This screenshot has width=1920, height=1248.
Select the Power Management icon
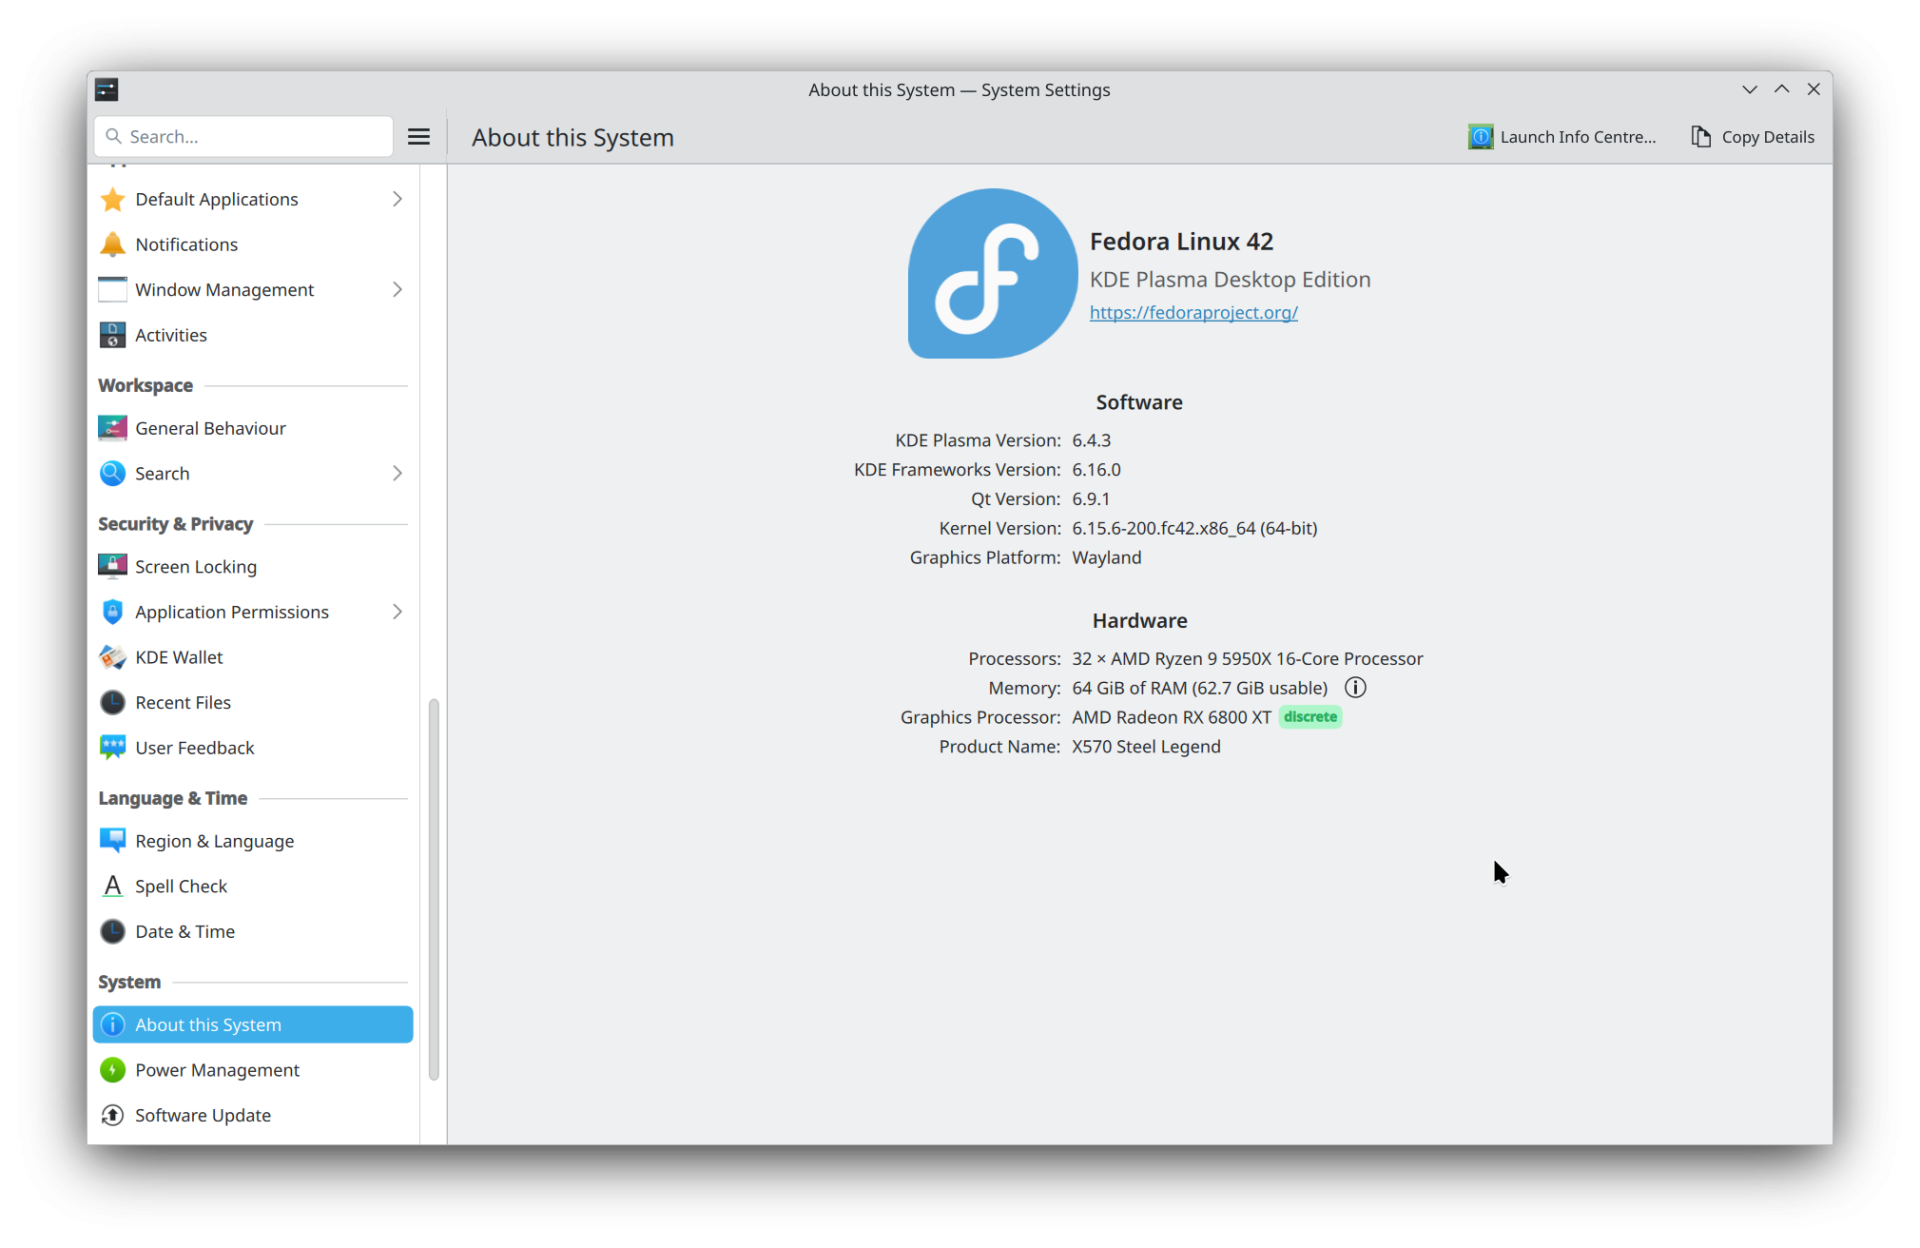(113, 1070)
